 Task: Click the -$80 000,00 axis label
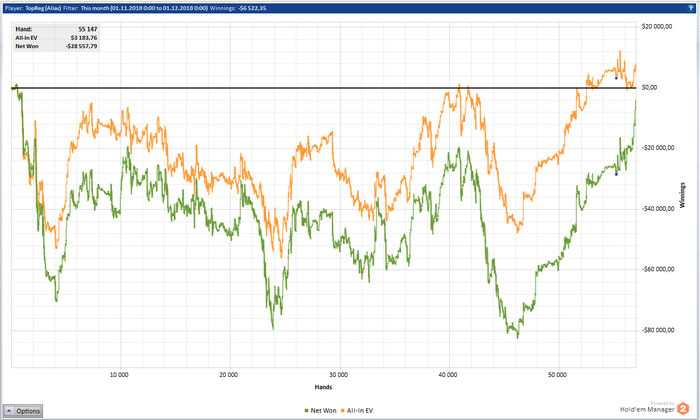pos(658,330)
